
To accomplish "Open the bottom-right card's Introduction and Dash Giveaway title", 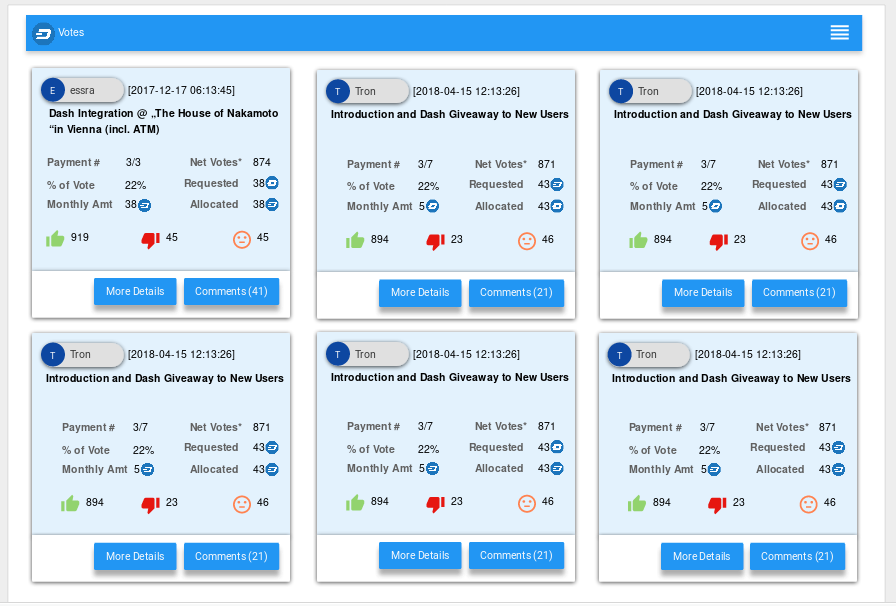I will pos(731,378).
